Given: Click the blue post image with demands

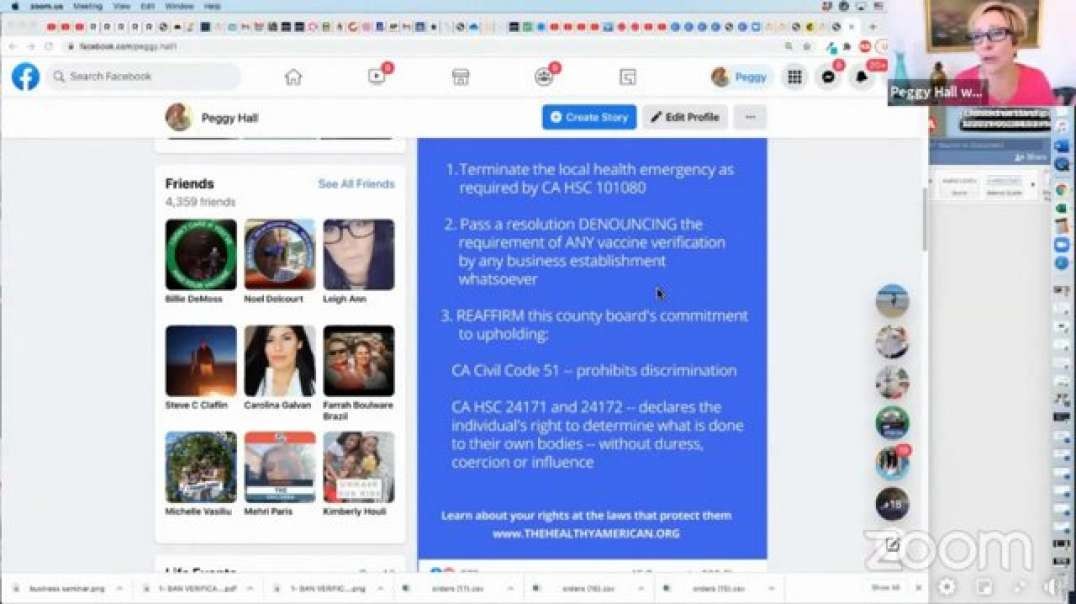Looking at the screenshot, I should point(592,348).
